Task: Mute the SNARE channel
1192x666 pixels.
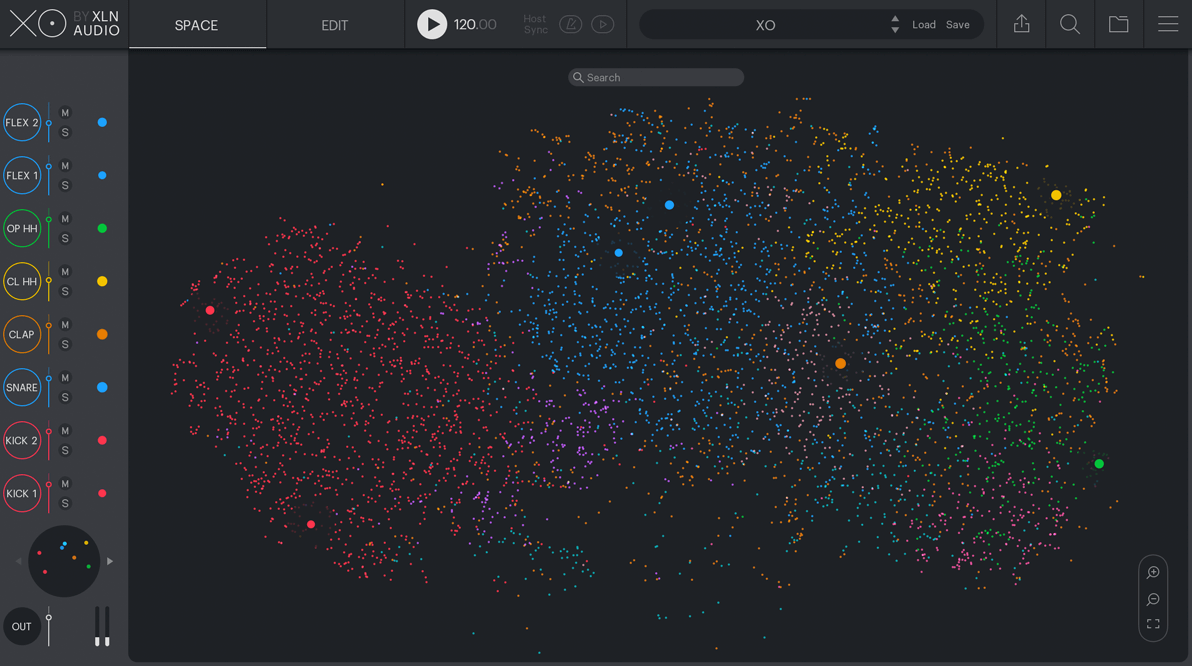Action: [x=64, y=379]
